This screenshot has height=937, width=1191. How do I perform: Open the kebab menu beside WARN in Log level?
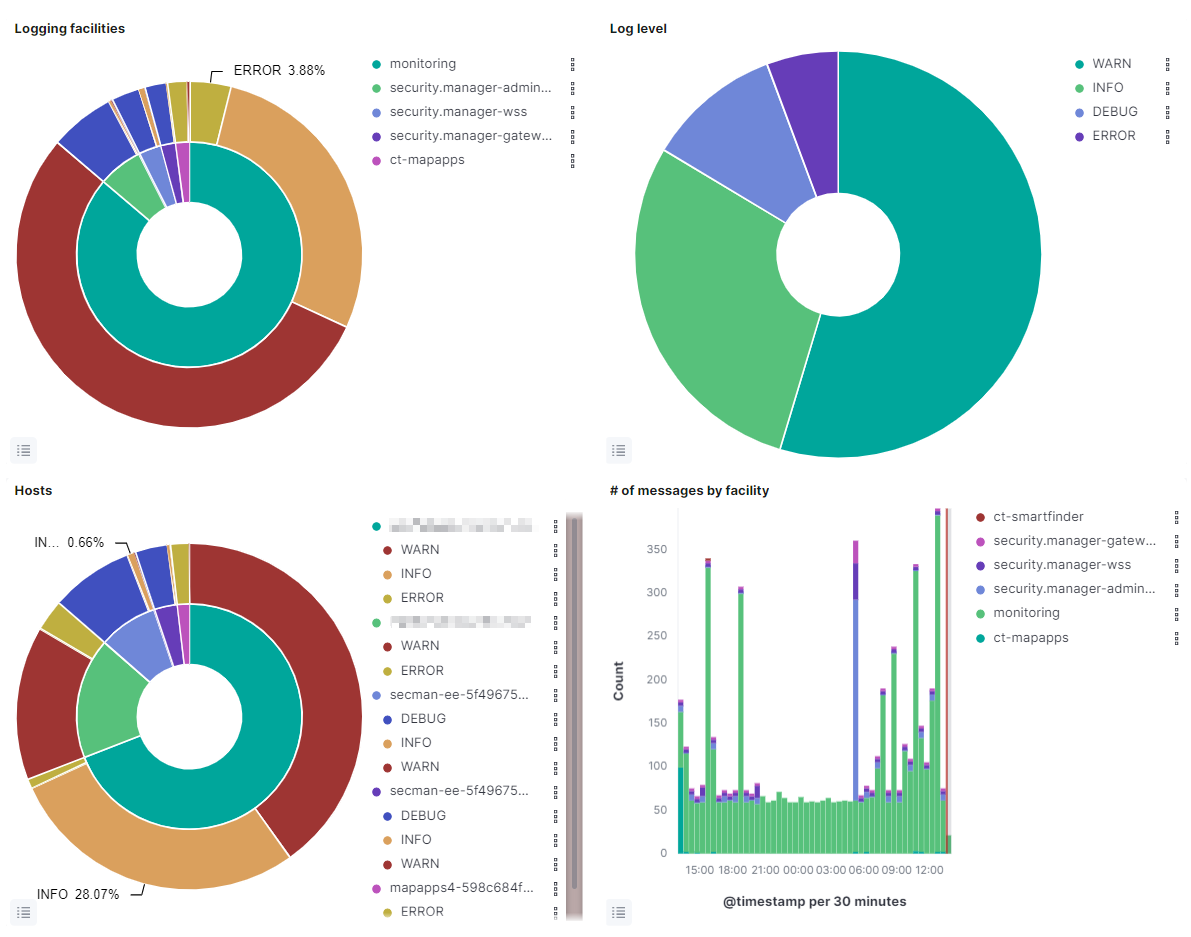click(1168, 64)
